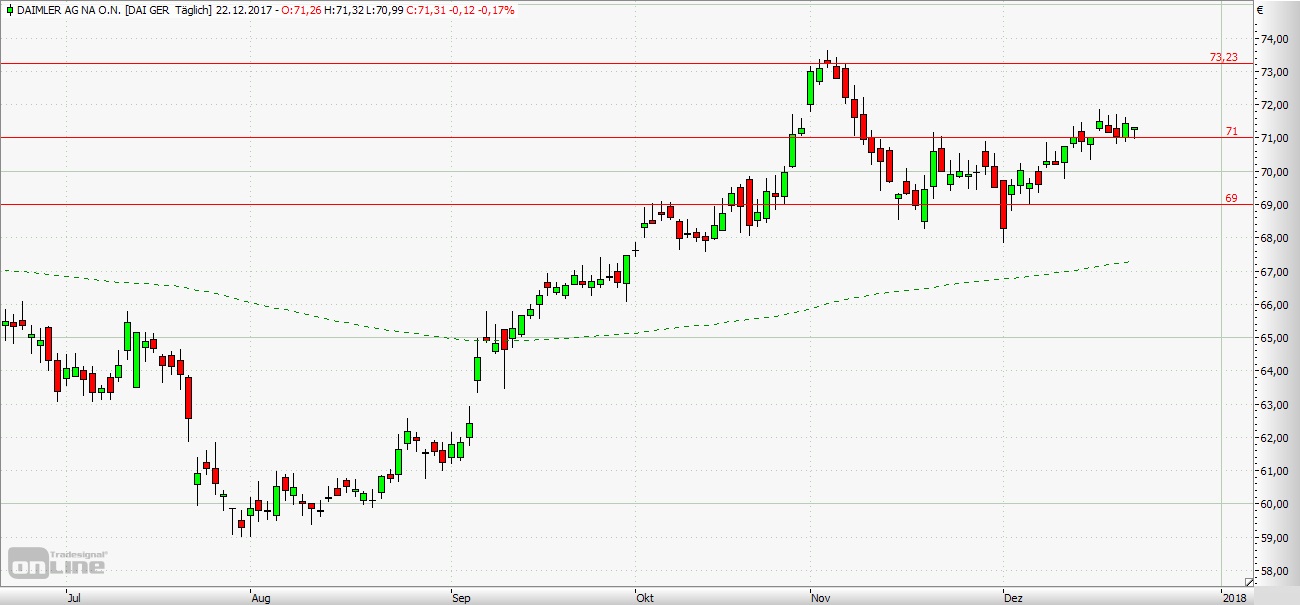The height and width of the screenshot is (605, 1300).
Task: Click the 2018 label on time axis
Action: point(1234,598)
